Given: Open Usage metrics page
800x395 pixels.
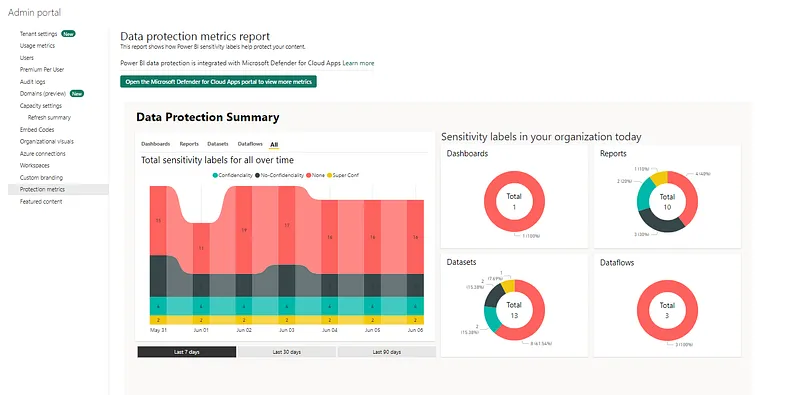Looking at the screenshot, I should 37,46.
